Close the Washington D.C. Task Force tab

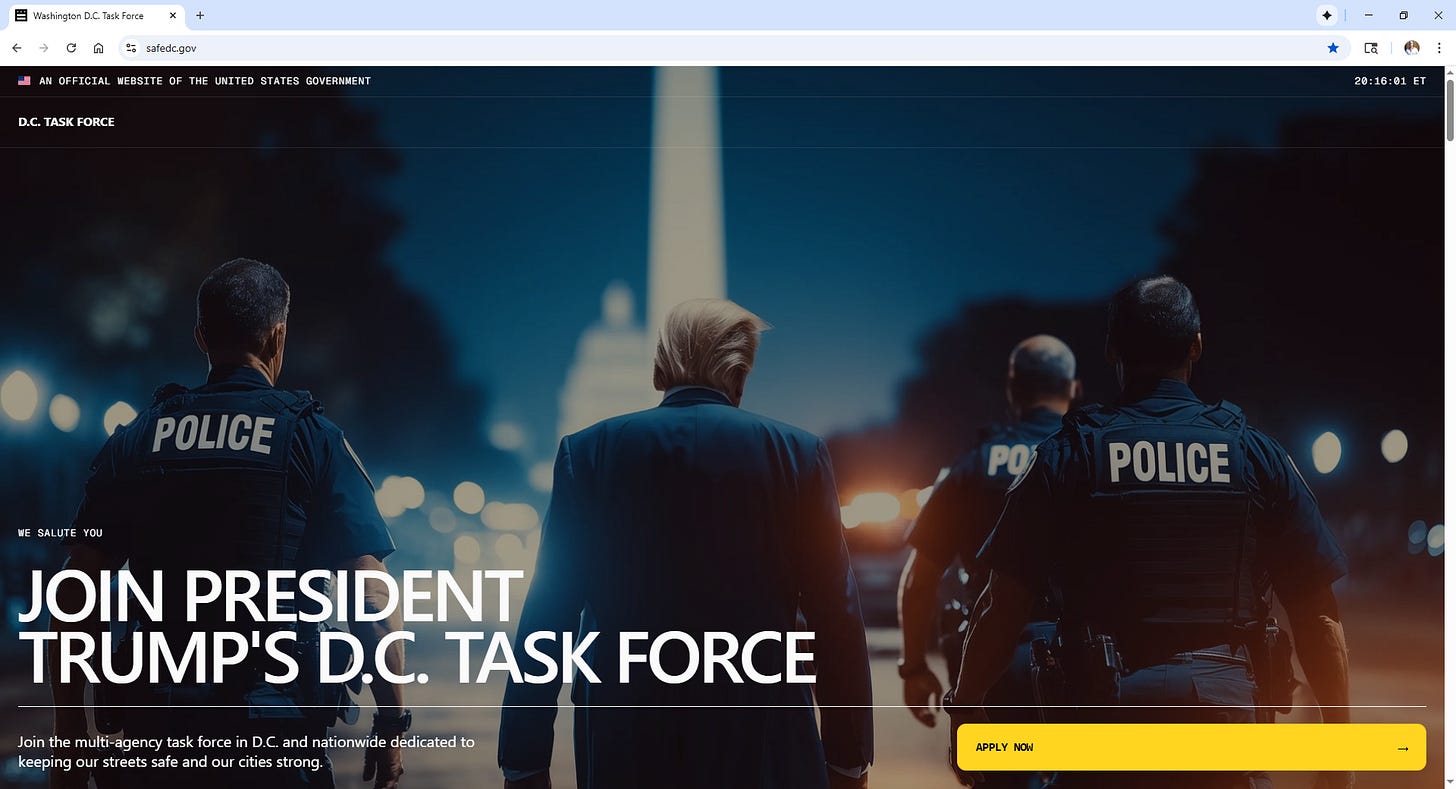[x=172, y=16]
